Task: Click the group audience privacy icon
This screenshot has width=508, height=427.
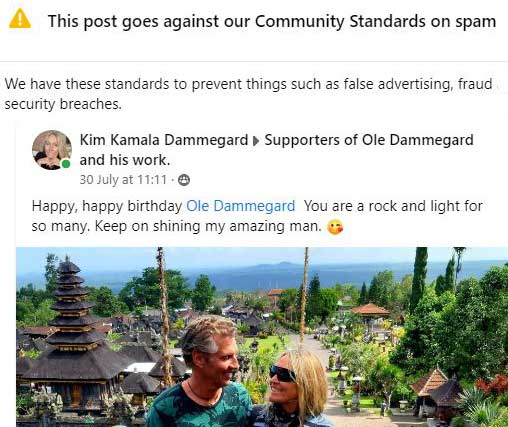Action: pos(184,180)
